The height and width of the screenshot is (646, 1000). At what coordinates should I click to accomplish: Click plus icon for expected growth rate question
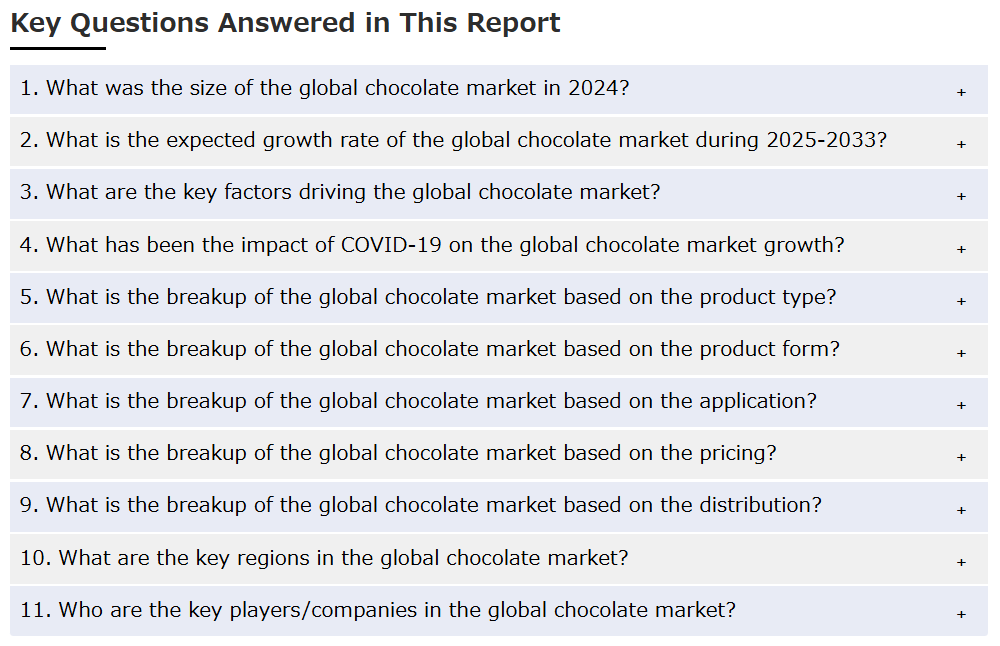[961, 144]
